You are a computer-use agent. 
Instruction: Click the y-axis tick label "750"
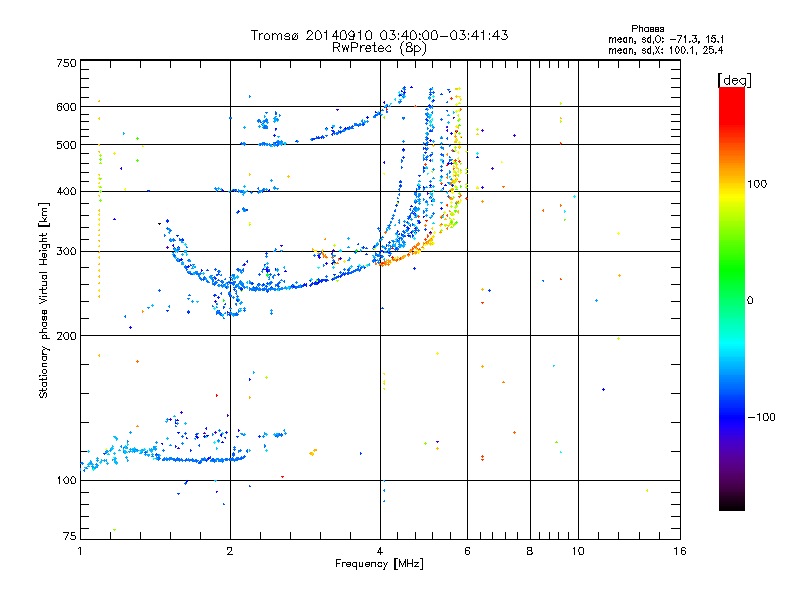coord(66,63)
